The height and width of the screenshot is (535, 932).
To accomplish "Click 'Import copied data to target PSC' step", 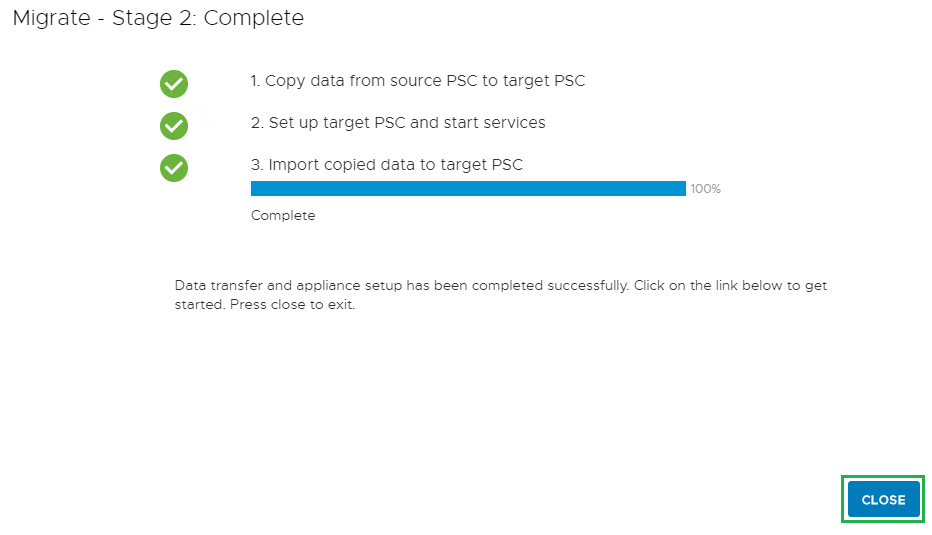I will tap(395, 165).
